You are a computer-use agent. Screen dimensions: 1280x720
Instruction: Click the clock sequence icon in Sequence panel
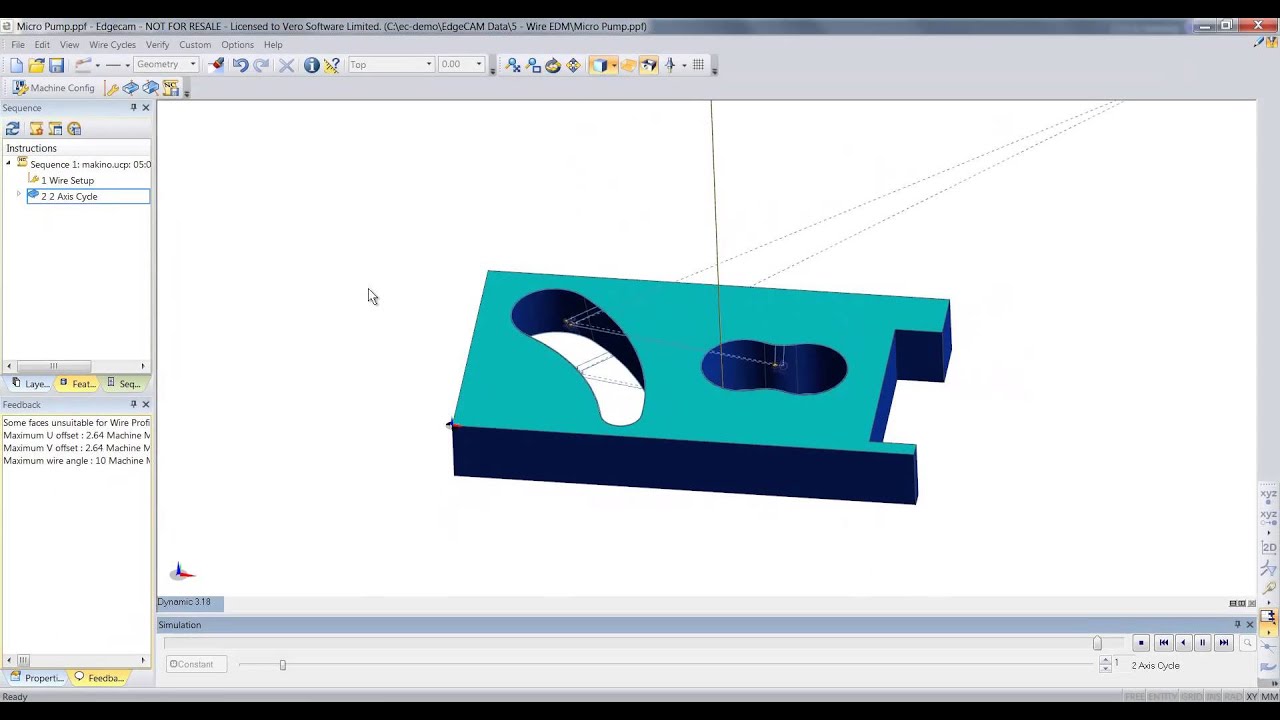click(74, 129)
